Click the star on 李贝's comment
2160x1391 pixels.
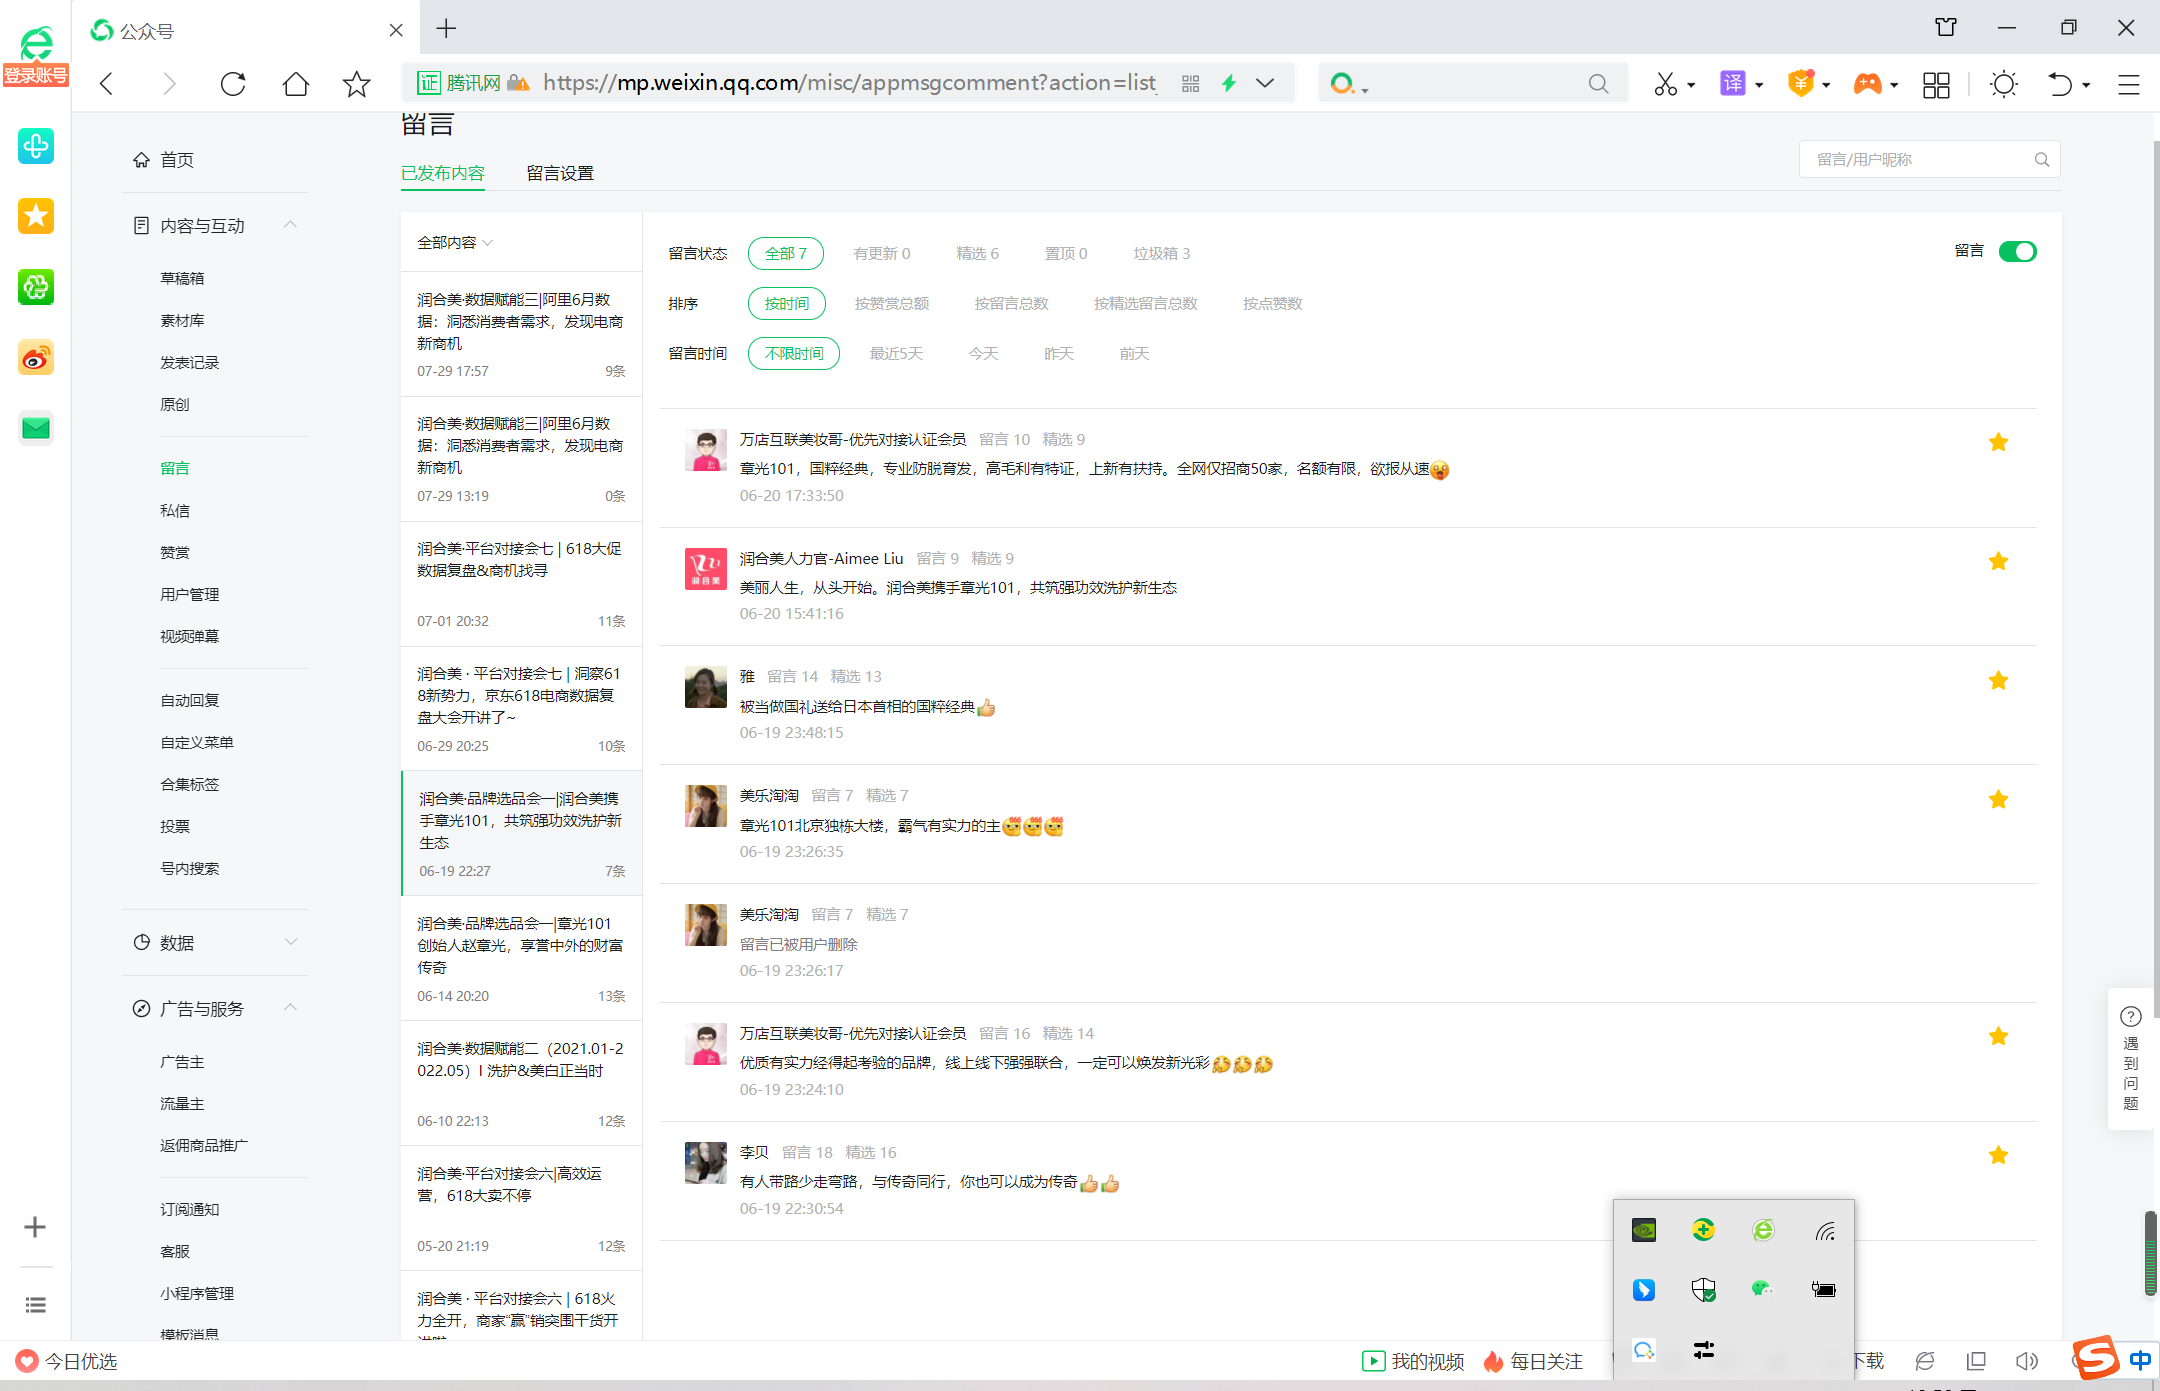tap(1998, 1155)
